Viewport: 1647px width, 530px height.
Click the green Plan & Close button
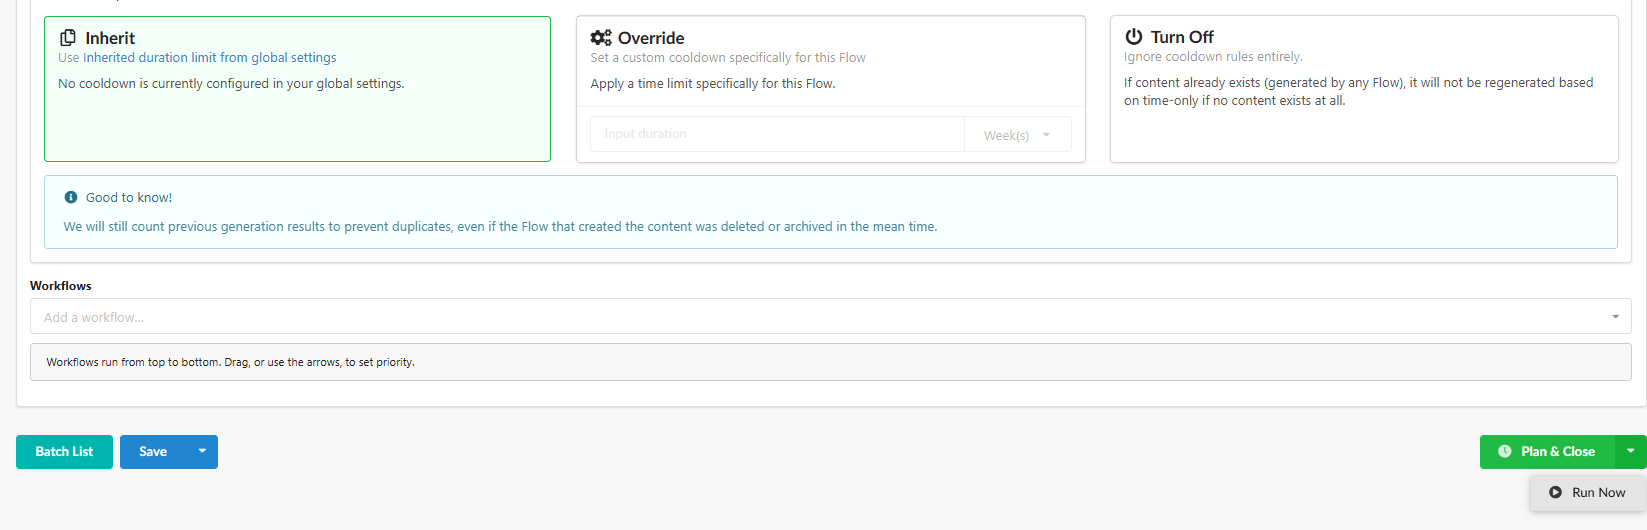1547,452
